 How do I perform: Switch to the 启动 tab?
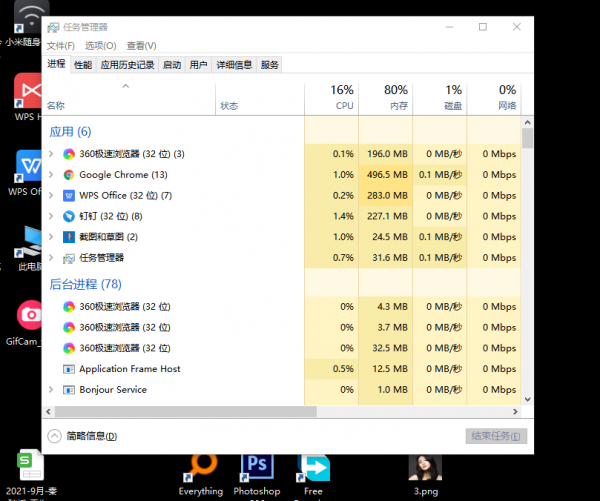click(172, 65)
